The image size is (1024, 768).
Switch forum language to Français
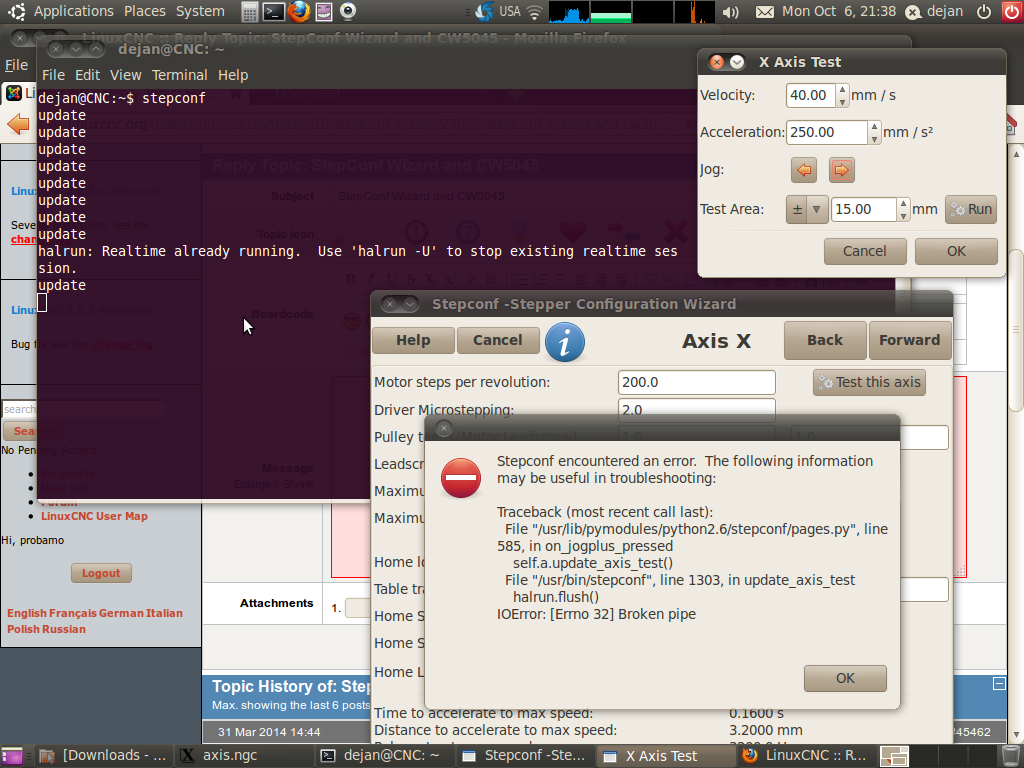coord(72,613)
